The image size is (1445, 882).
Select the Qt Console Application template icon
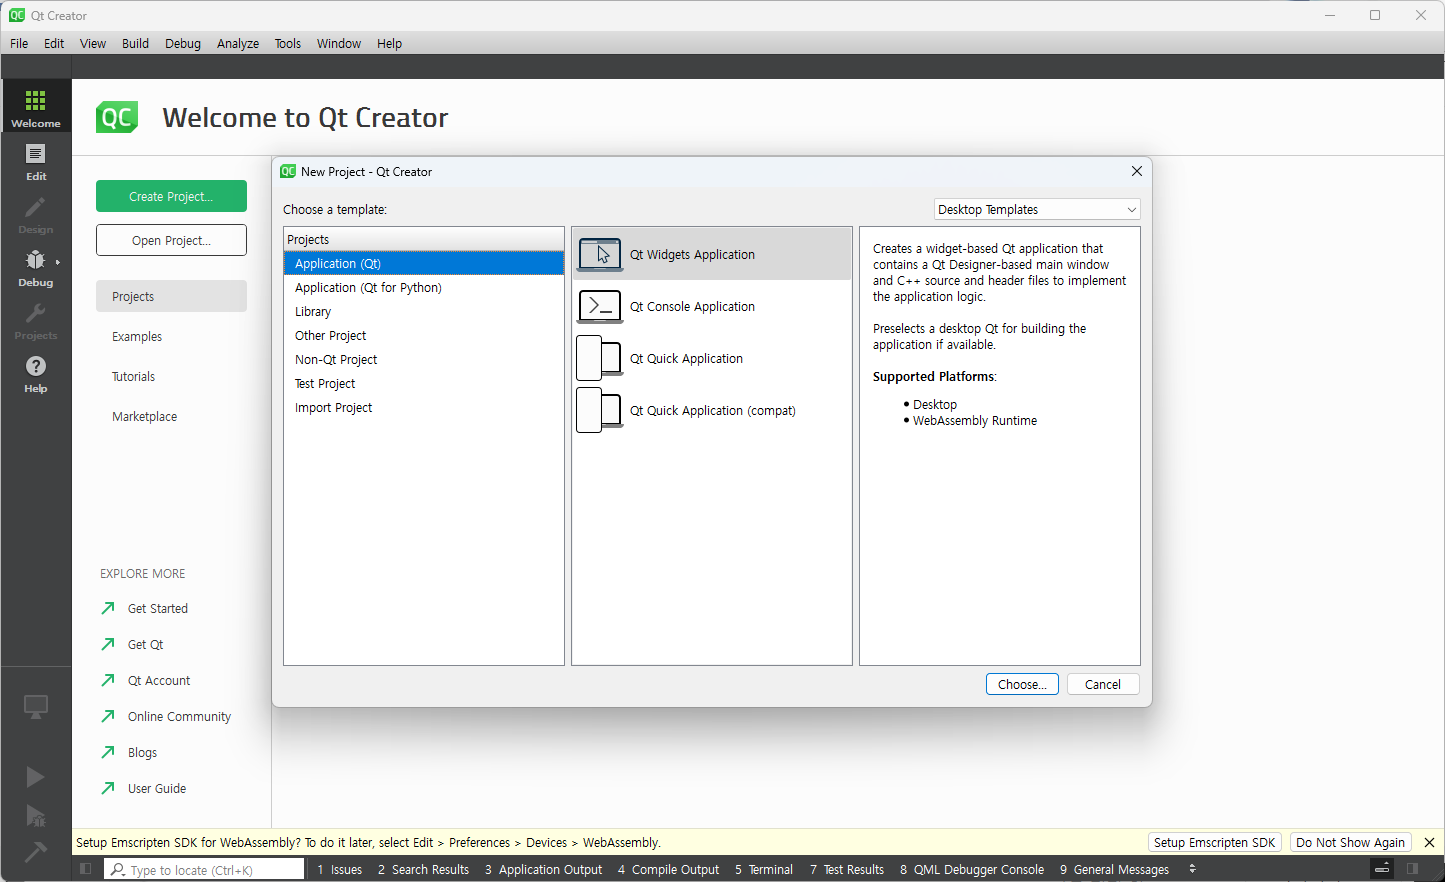pos(600,306)
